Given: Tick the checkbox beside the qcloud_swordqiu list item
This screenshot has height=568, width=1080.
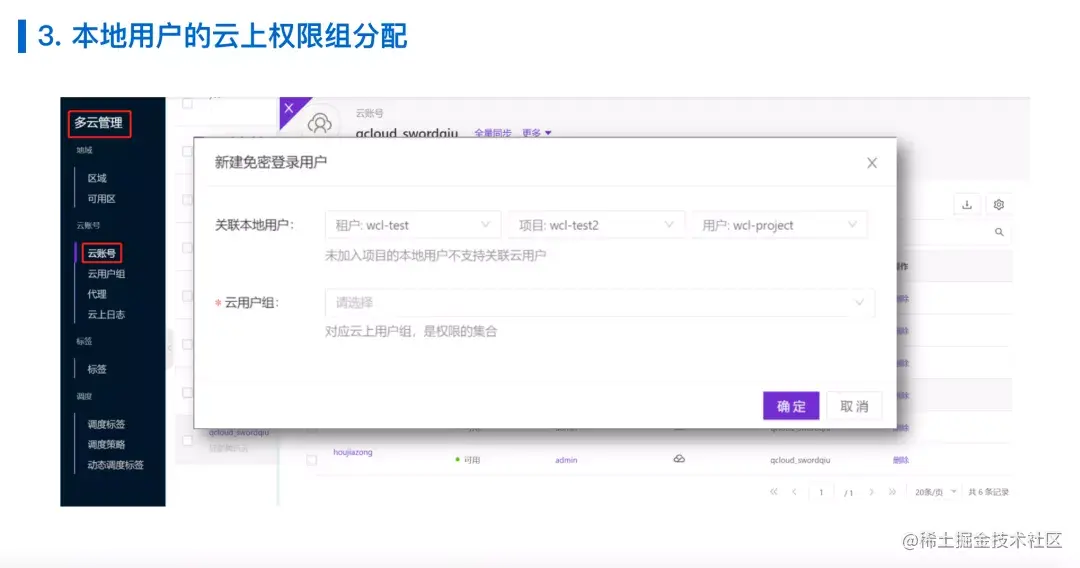Looking at the screenshot, I should pos(187,441).
